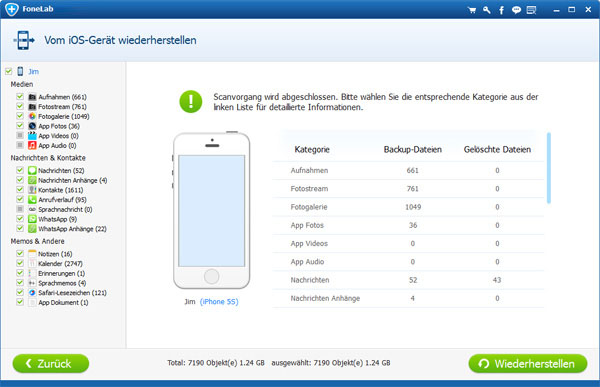Open the Facebook icon in title bar
The width and height of the screenshot is (600, 387).
[x=501, y=10]
